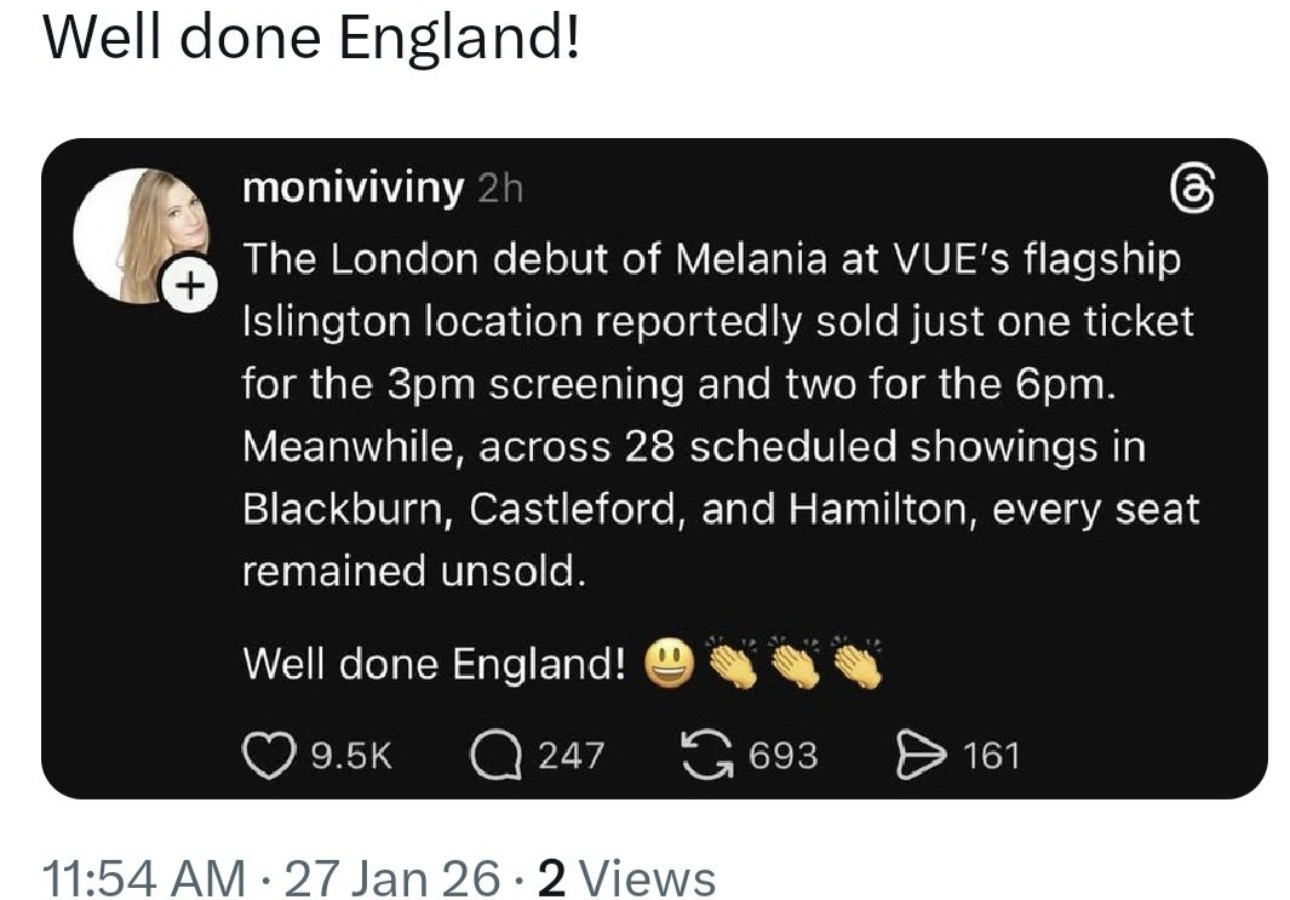The width and height of the screenshot is (1290, 900).
Task: Click the grinning face emoji
Action: [x=669, y=662]
